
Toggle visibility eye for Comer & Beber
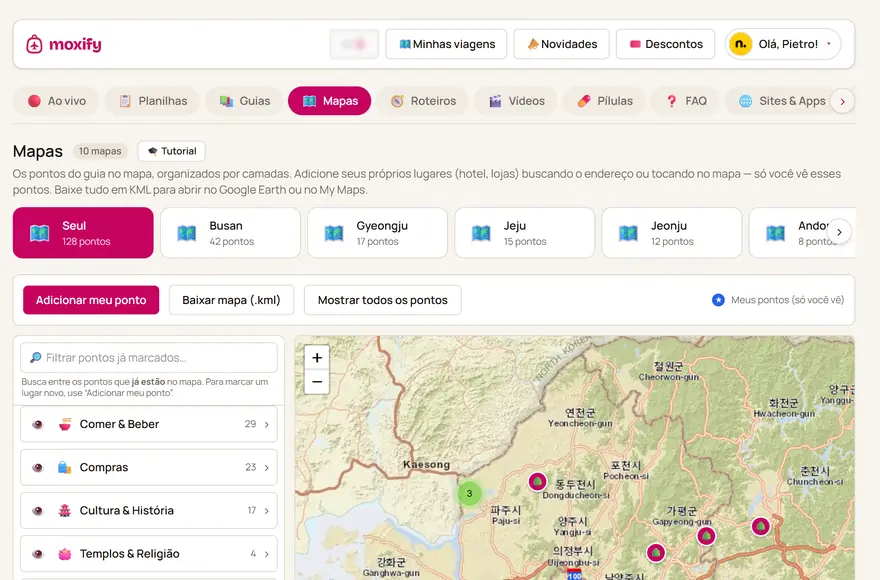click(38, 424)
